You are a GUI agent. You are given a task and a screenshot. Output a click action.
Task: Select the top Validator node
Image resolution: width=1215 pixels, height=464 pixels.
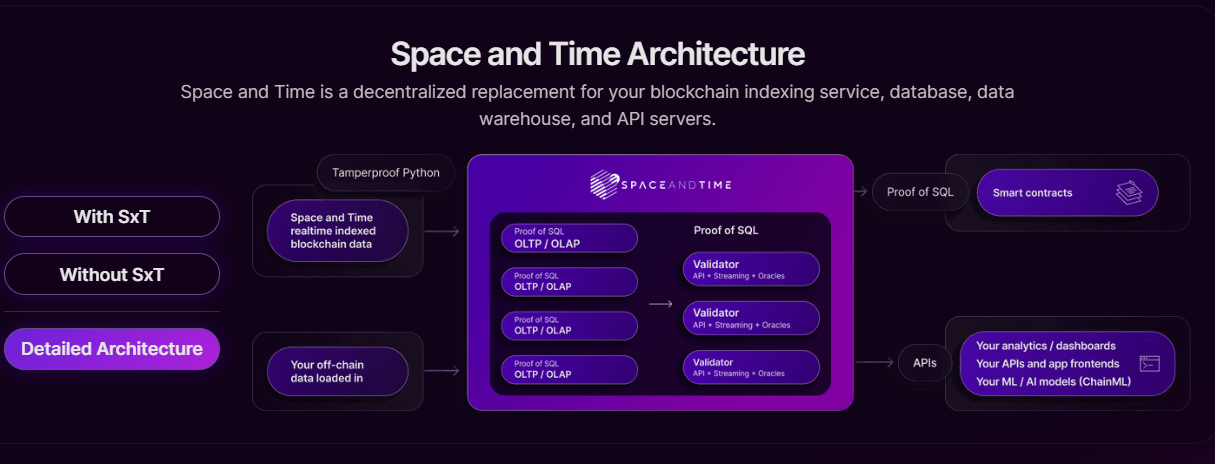tap(751, 269)
